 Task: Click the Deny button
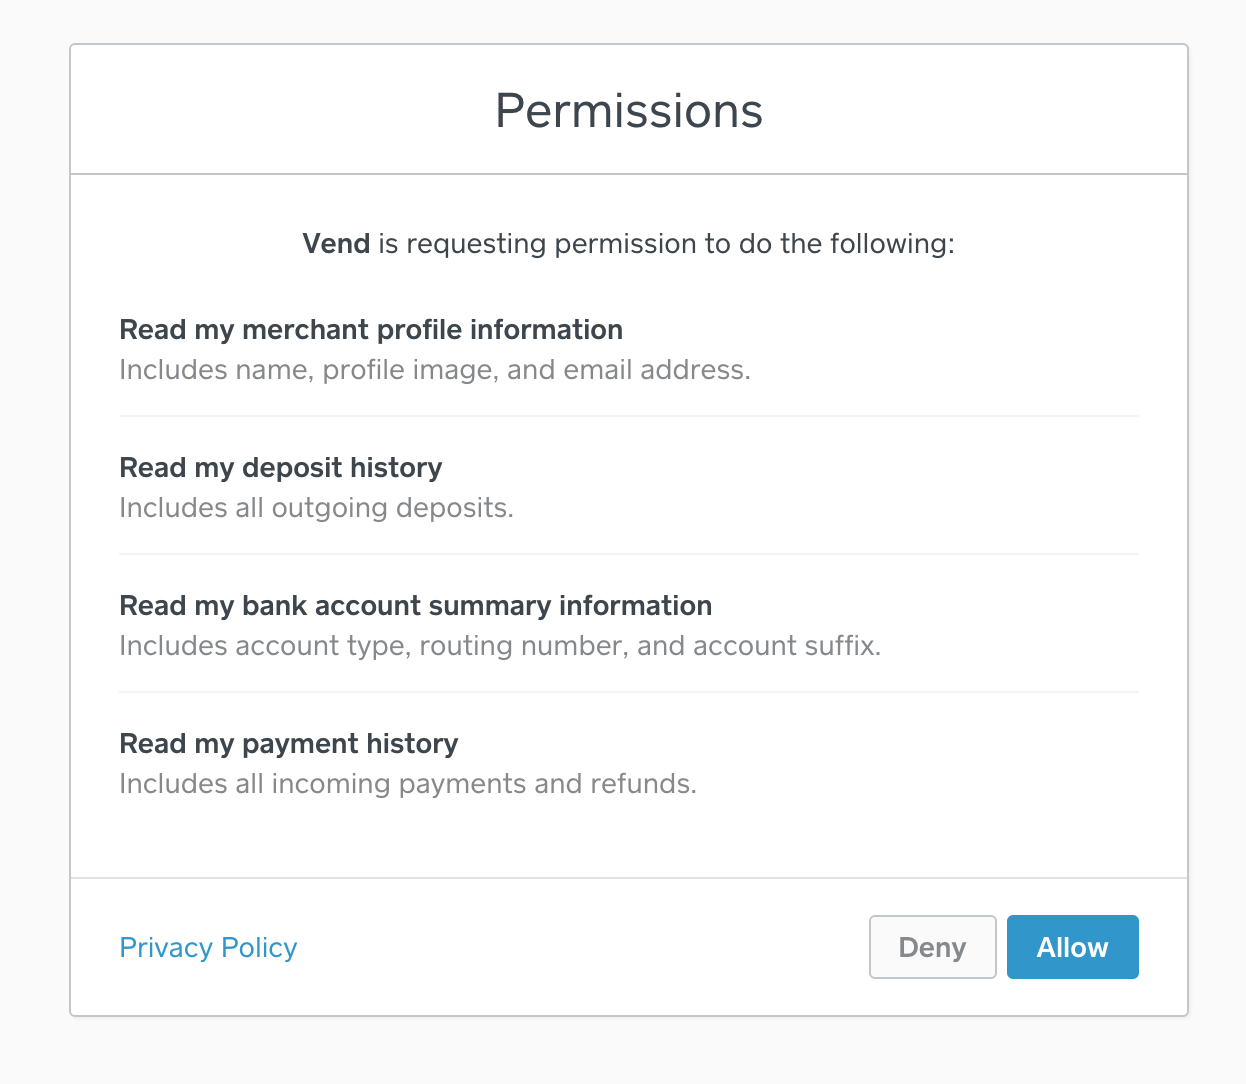pos(932,947)
